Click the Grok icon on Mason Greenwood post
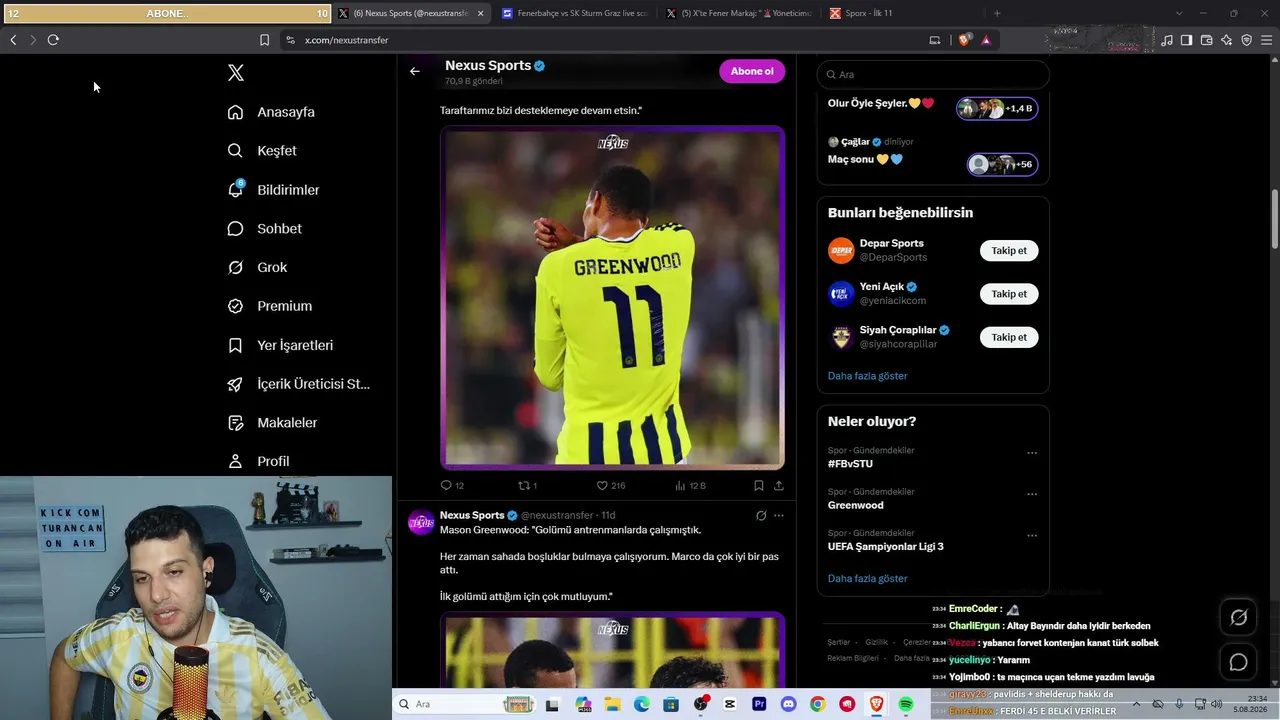 click(x=761, y=516)
